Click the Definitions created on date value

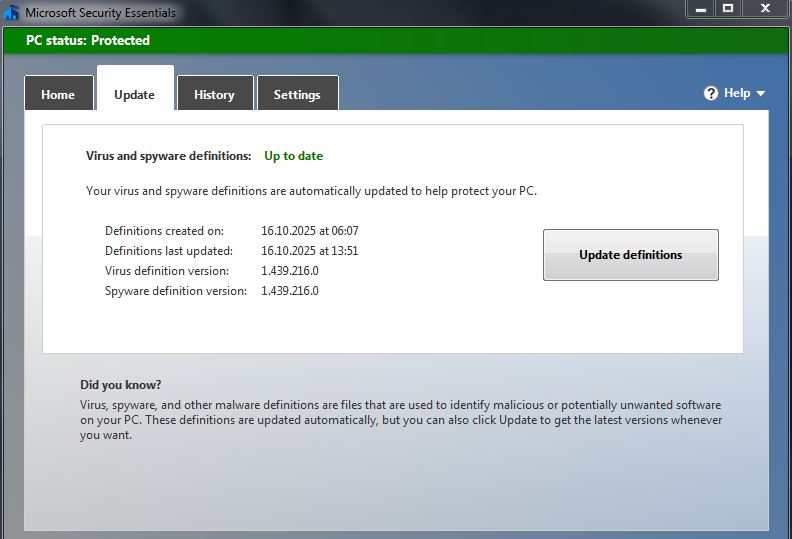pos(309,231)
